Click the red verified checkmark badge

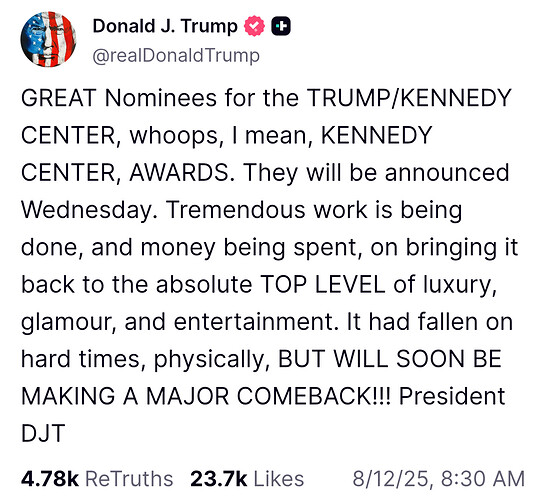coord(254,26)
